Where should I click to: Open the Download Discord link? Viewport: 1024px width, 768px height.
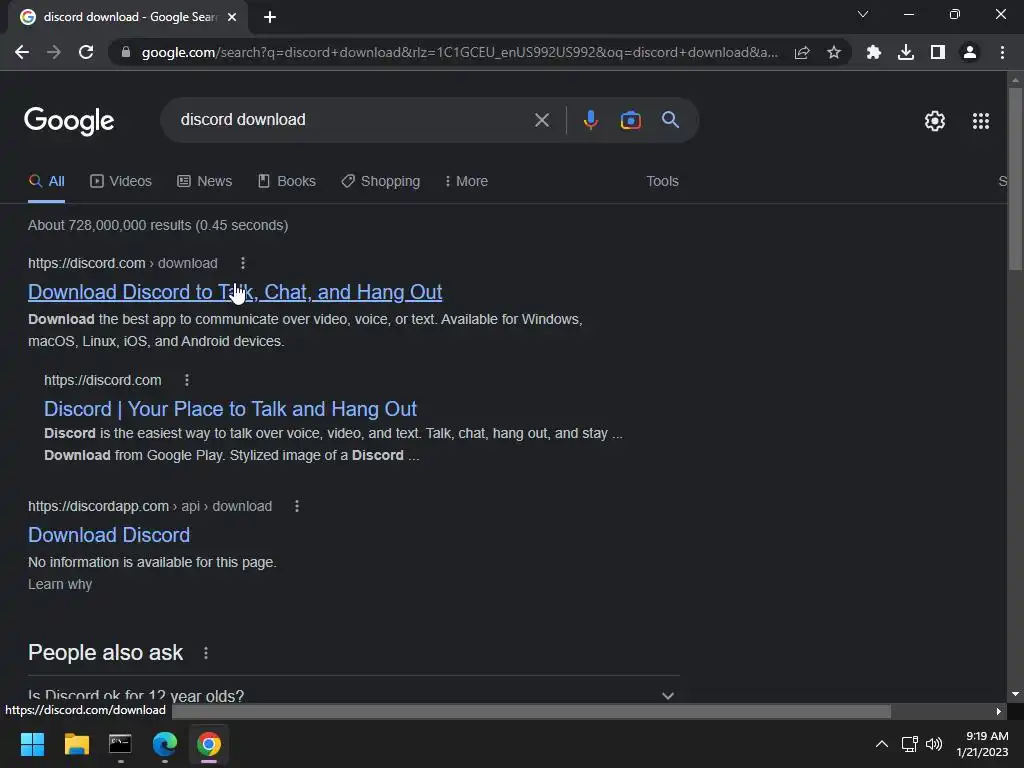109,535
